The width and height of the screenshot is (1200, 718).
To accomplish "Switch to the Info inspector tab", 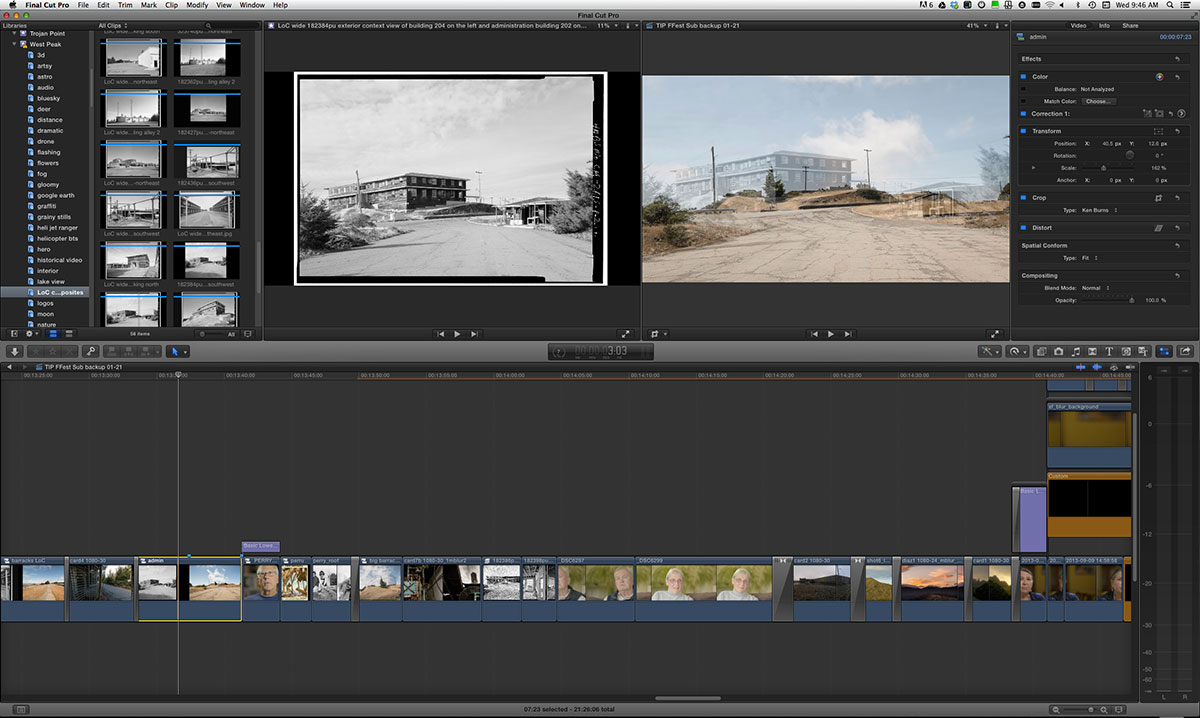I will [x=1105, y=25].
